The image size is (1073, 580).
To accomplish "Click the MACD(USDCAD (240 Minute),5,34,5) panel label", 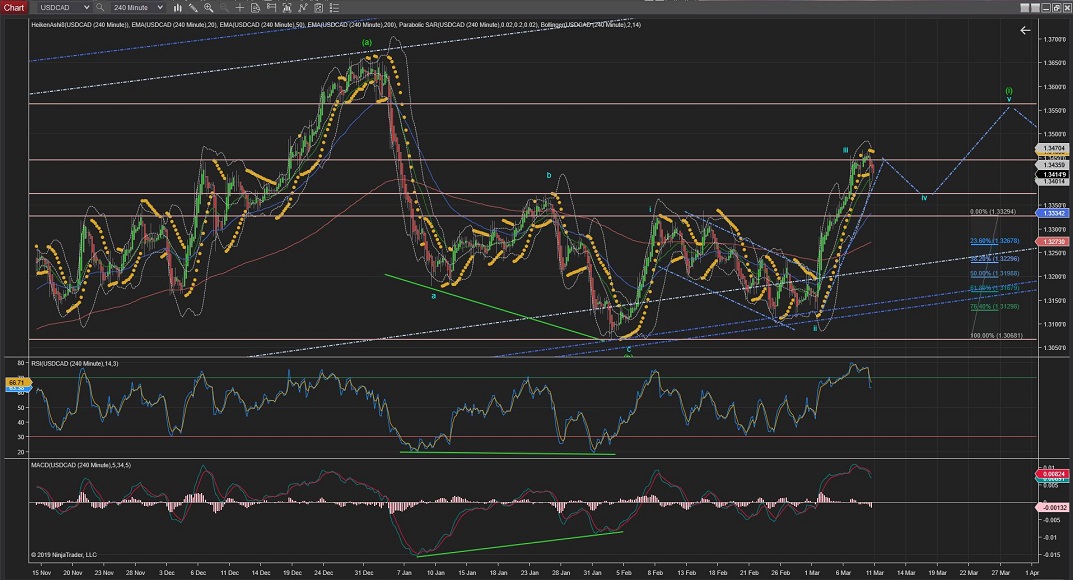I will [x=81, y=465].
